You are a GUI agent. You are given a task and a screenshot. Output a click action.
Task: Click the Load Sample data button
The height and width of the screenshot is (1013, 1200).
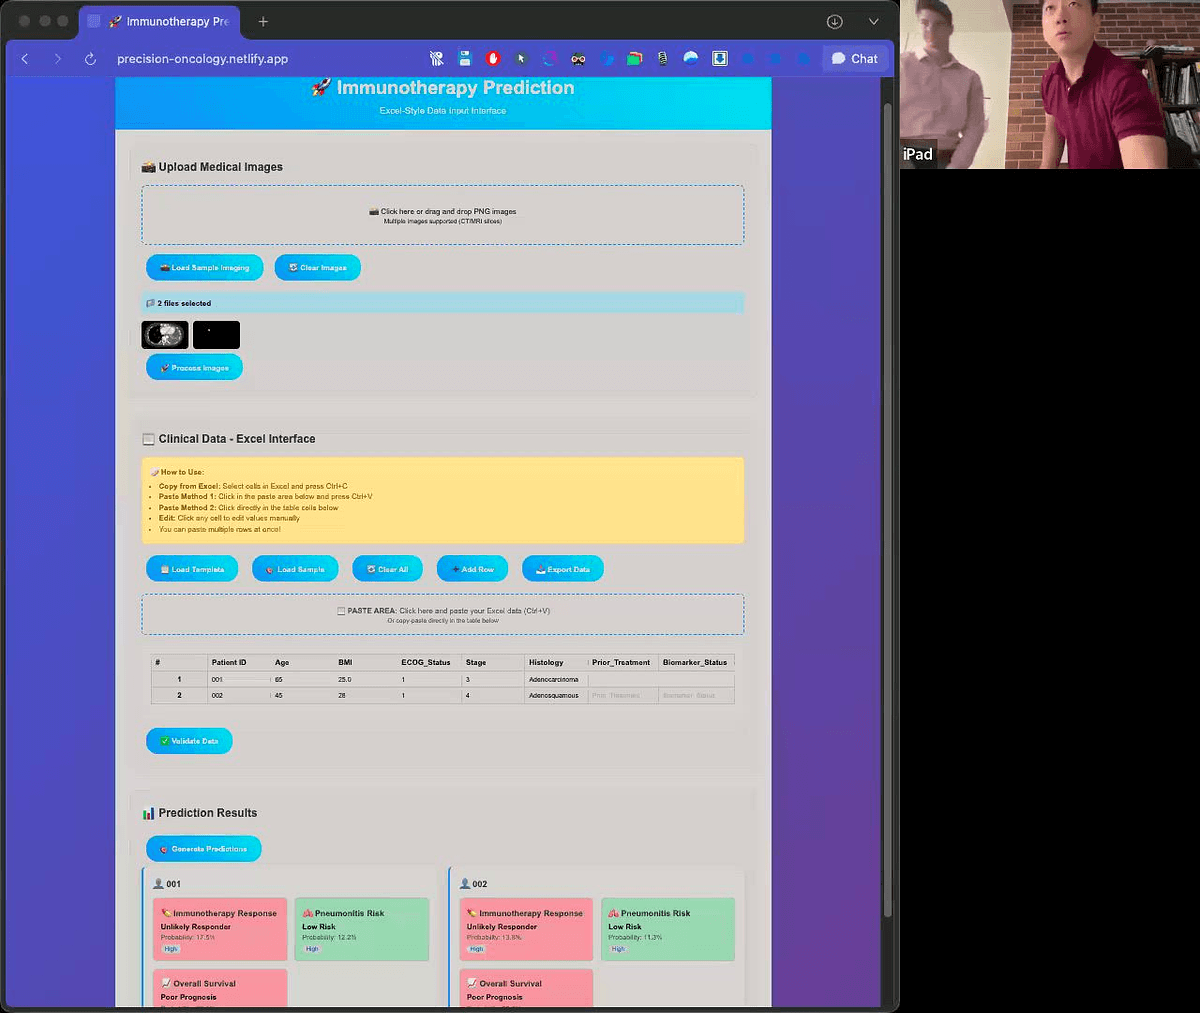tap(295, 569)
